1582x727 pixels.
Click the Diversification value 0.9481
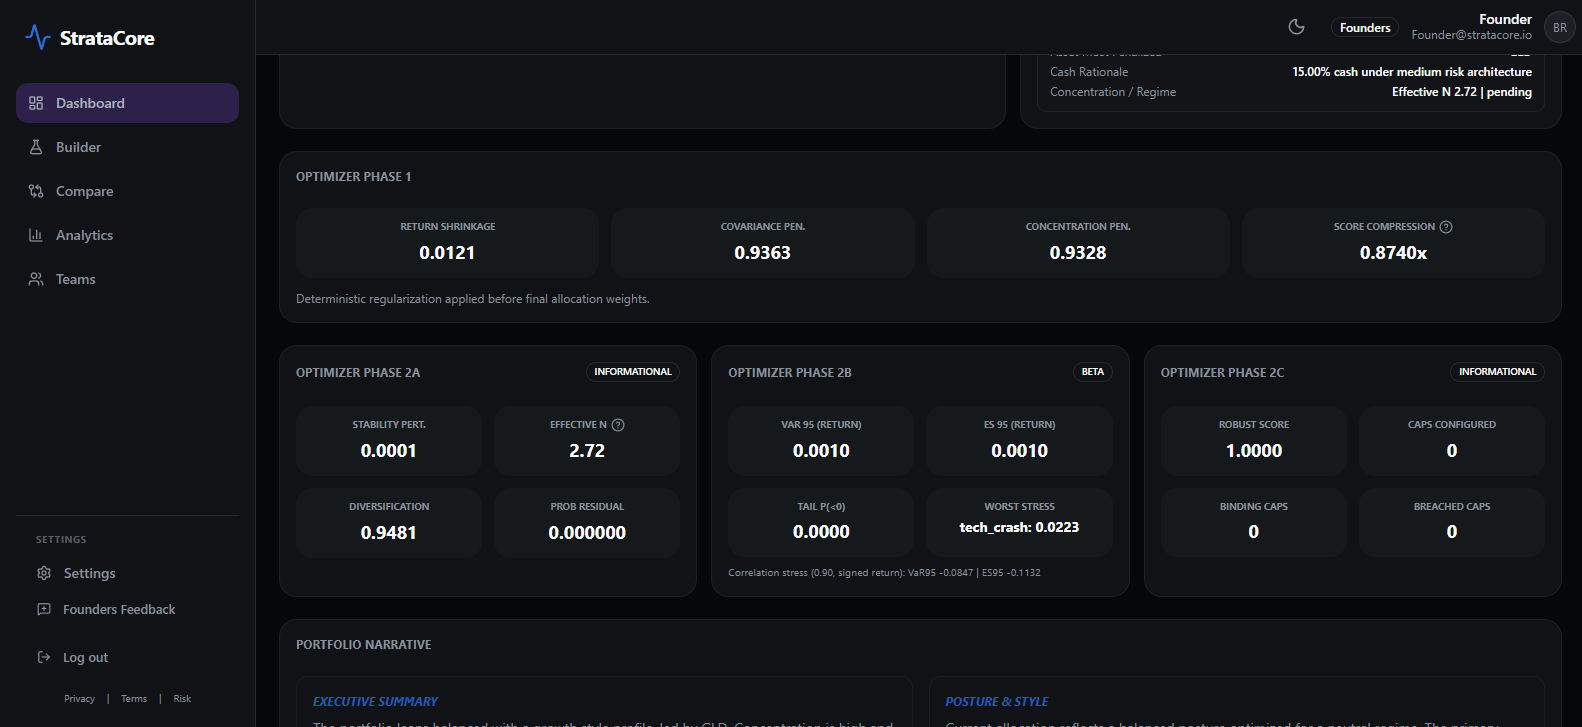[x=389, y=533]
